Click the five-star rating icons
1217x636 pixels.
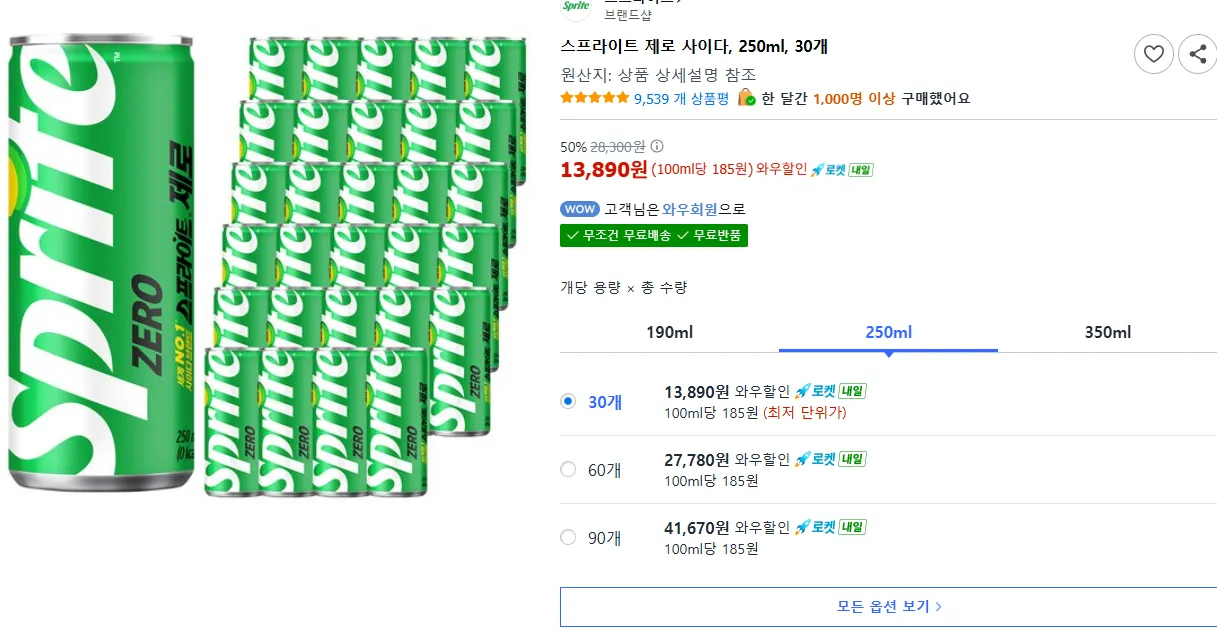coord(595,98)
